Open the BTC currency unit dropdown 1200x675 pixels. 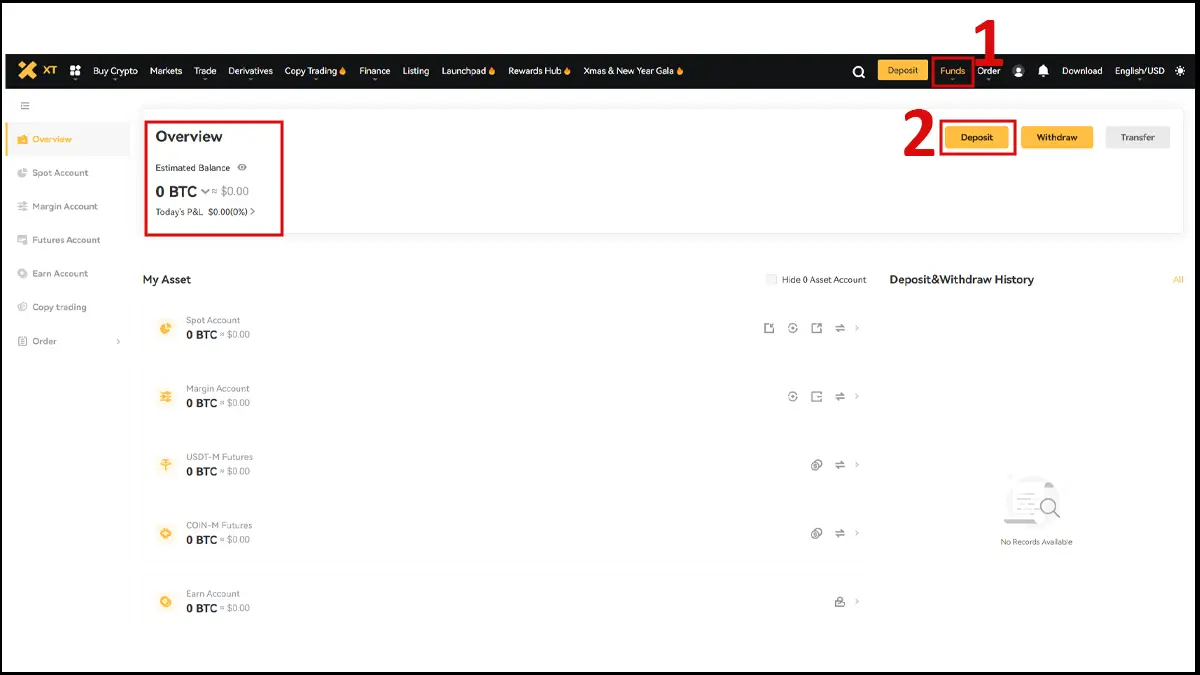(x=205, y=192)
